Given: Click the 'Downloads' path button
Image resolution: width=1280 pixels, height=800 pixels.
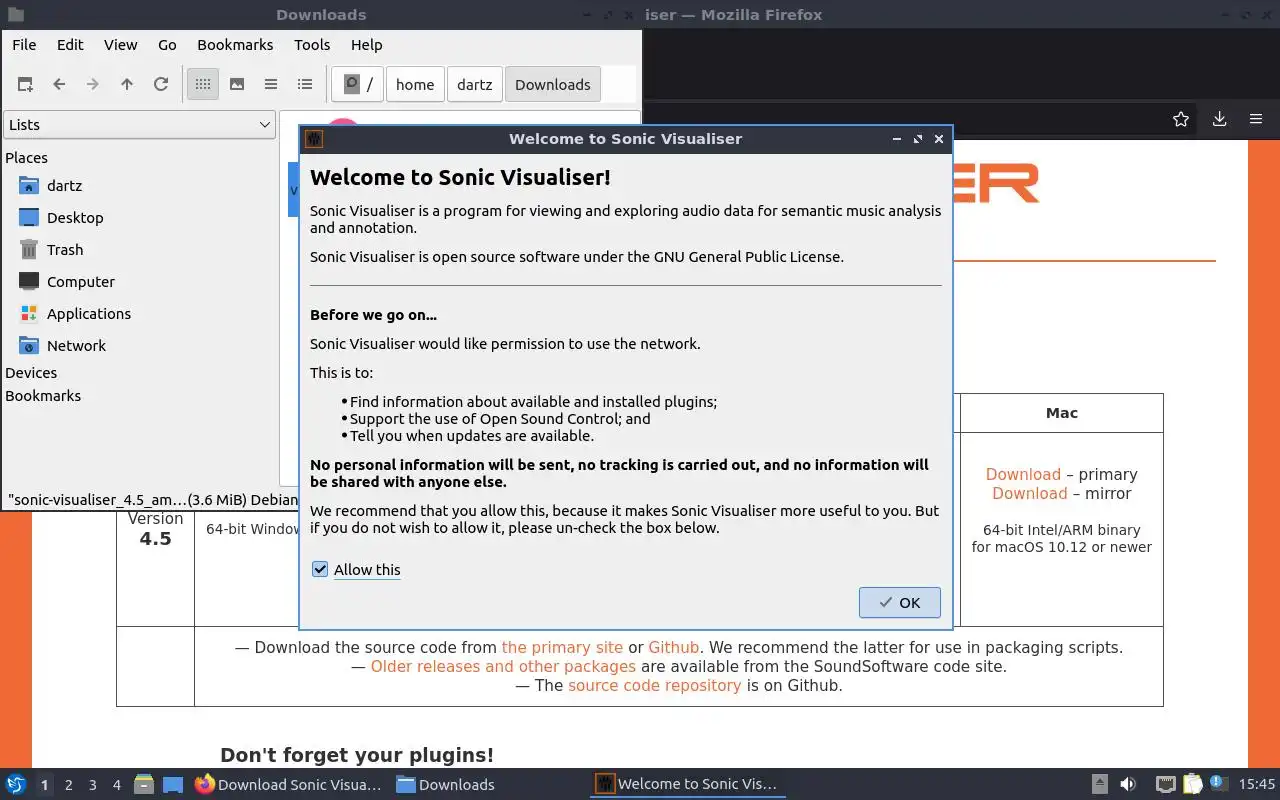Looking at the screenshot, I should coord(553,84).
